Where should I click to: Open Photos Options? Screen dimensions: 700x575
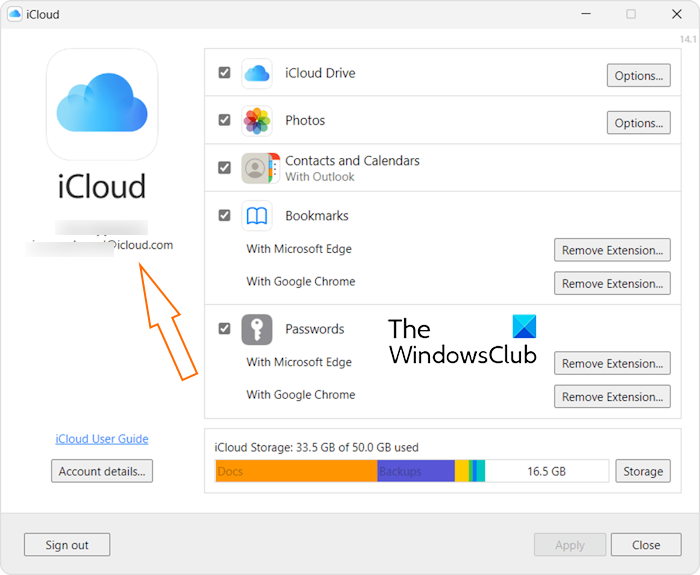(x=638, y=123)
